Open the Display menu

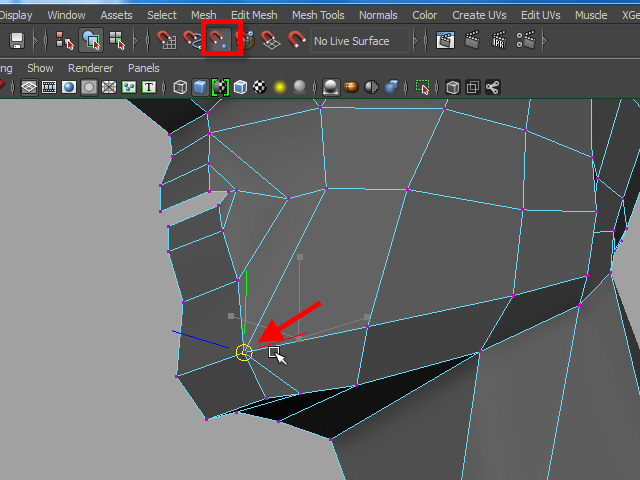click(16, 16)
